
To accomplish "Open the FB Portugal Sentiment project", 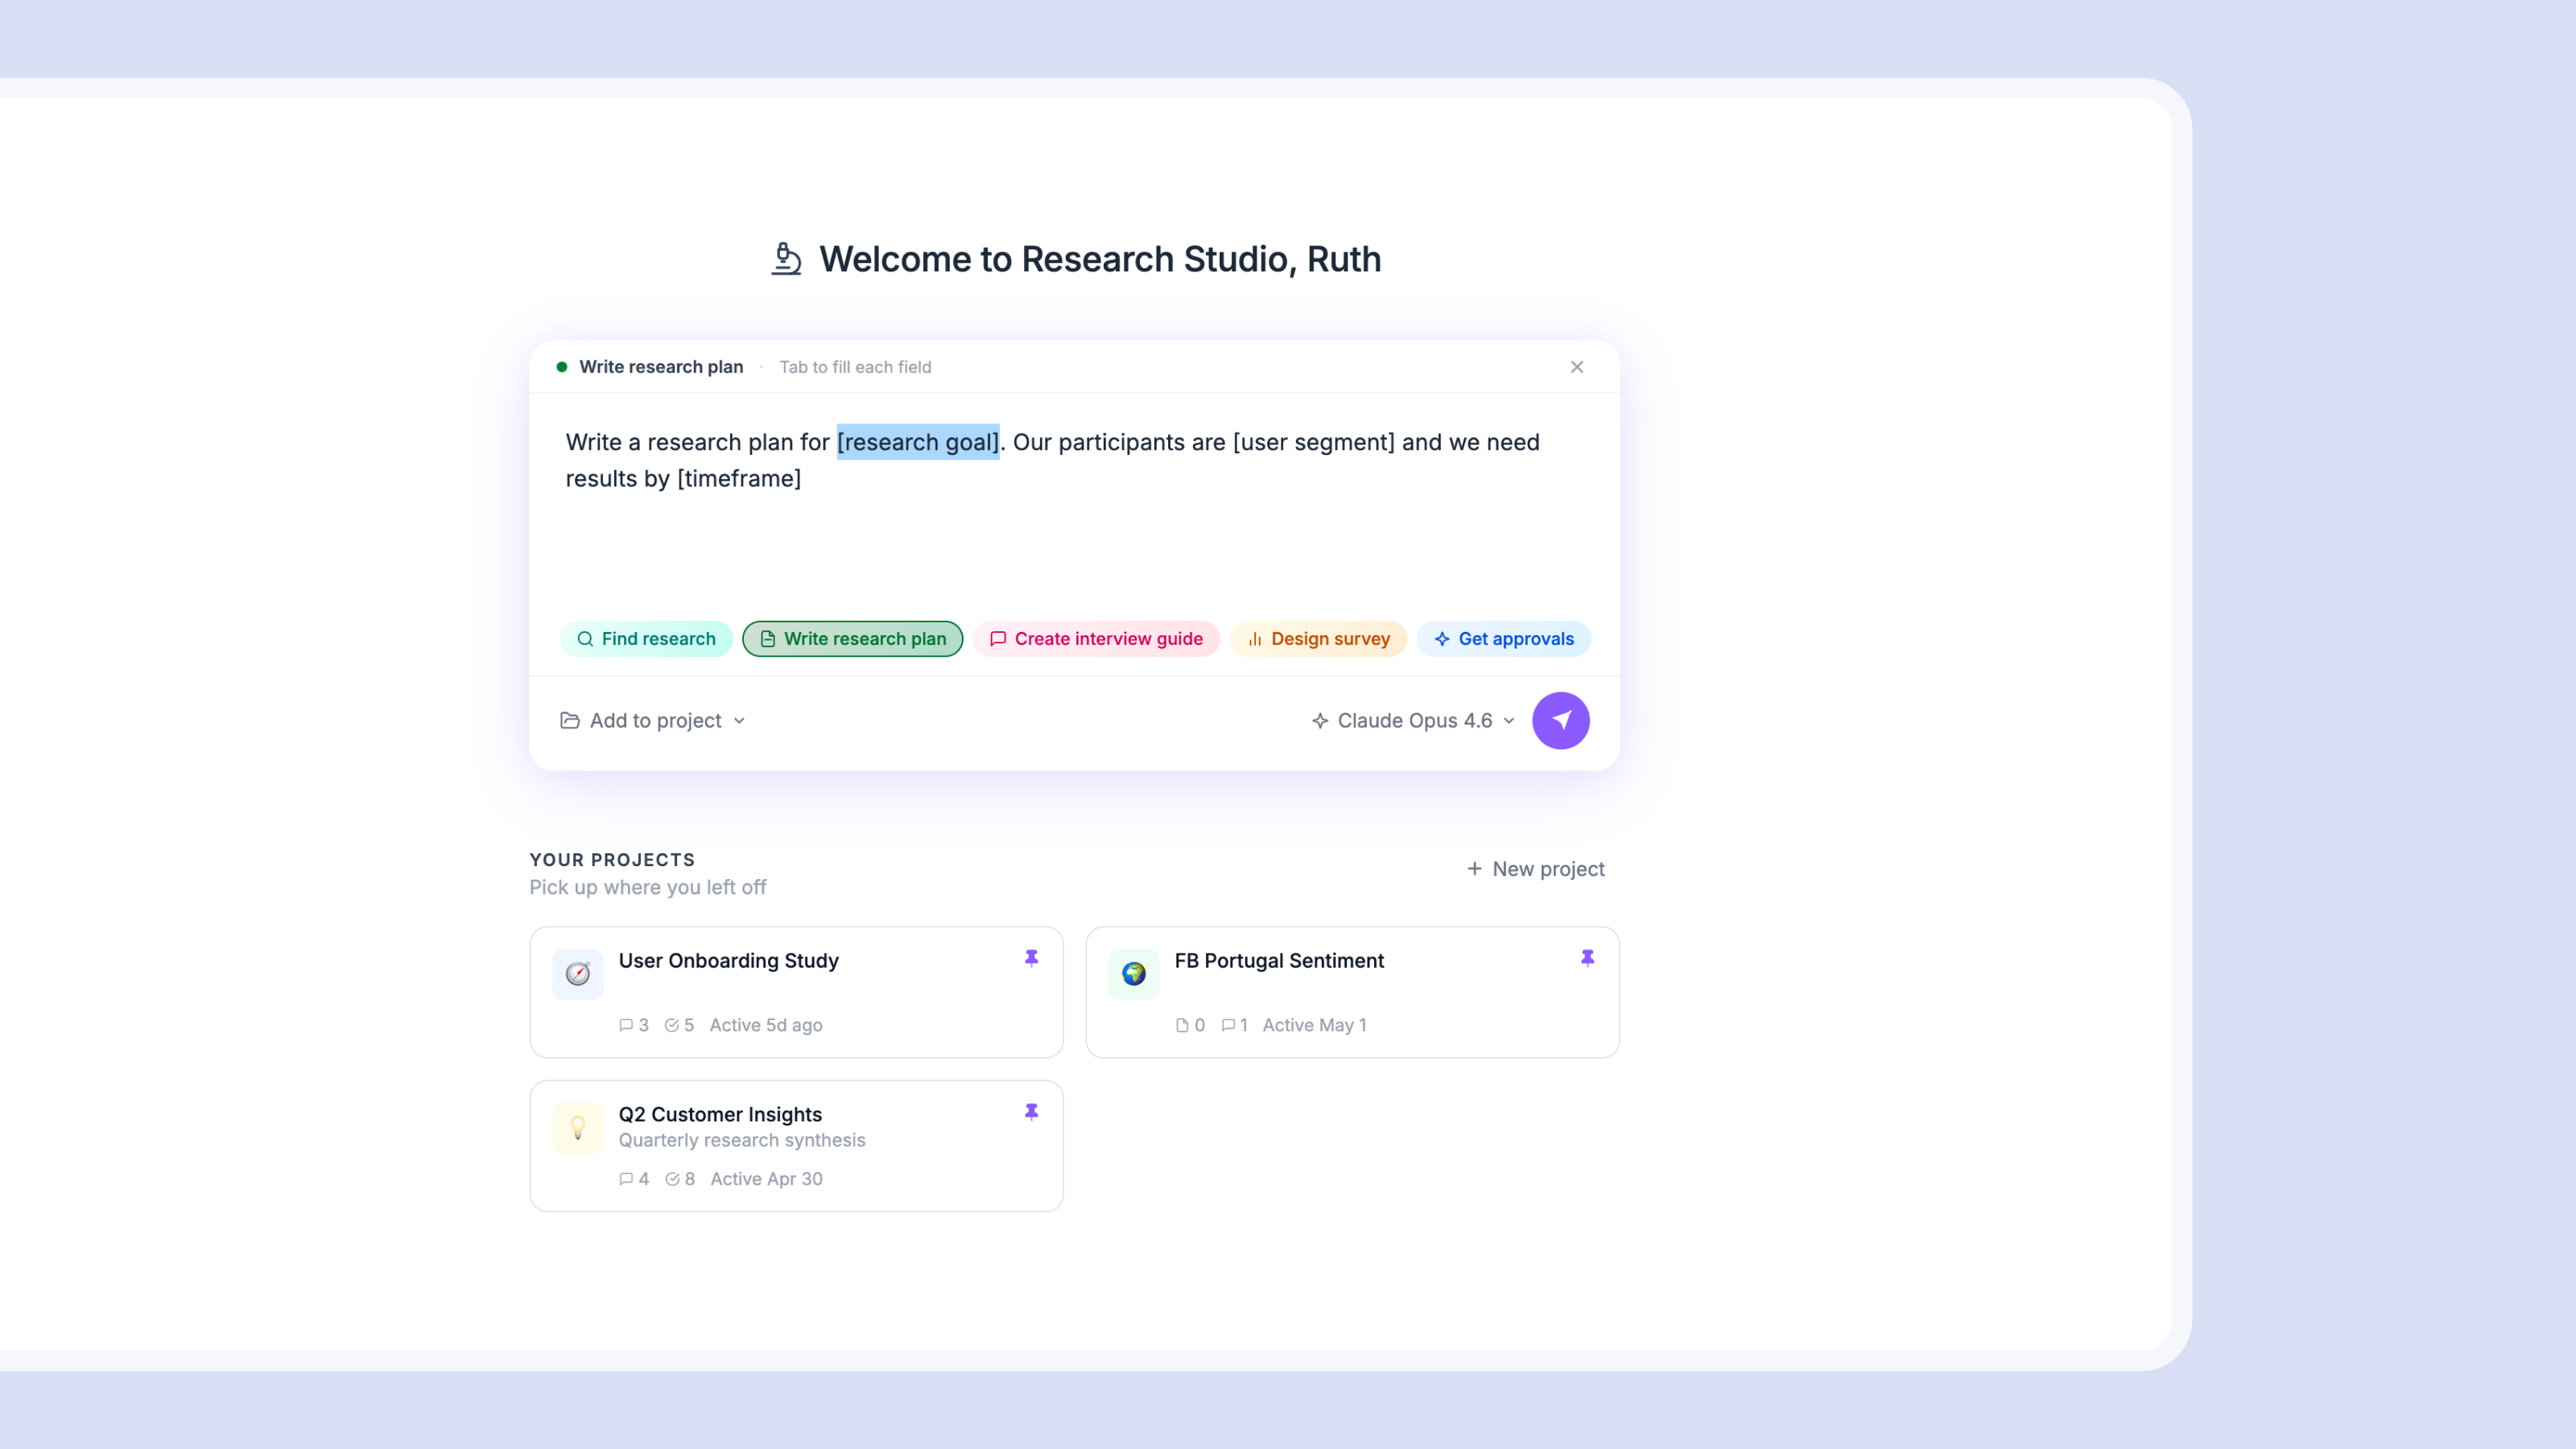I will 1352,992.
